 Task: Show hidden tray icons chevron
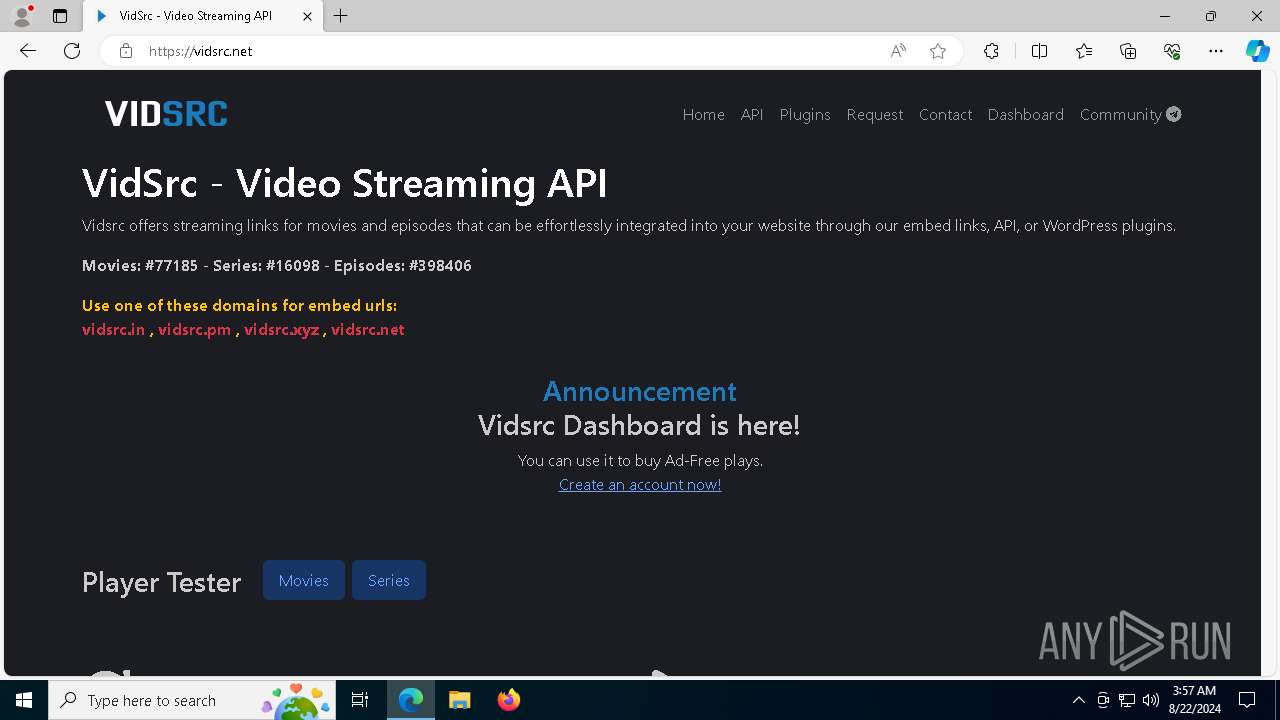1078,700
